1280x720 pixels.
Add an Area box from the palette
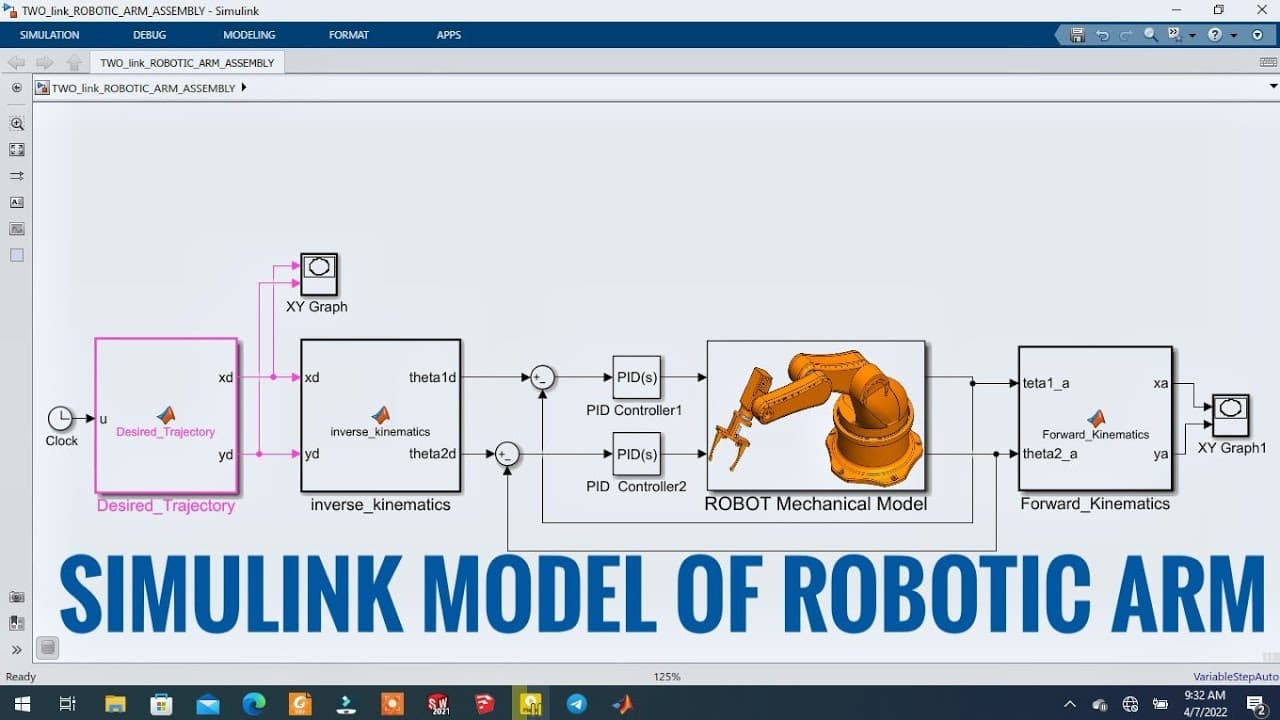[16, 255]
